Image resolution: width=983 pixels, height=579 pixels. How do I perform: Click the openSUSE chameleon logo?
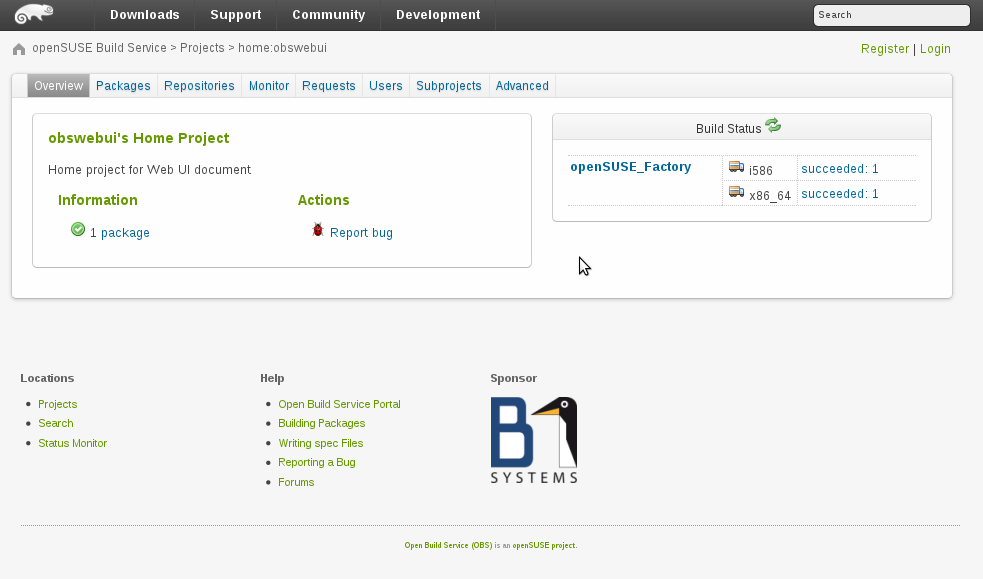tap(34, 14)
